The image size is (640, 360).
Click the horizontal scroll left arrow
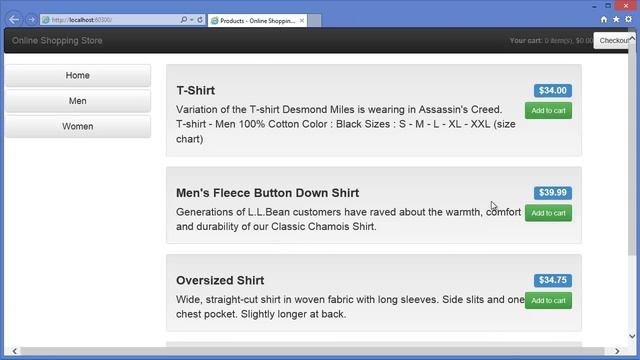[x=15, y=351]
